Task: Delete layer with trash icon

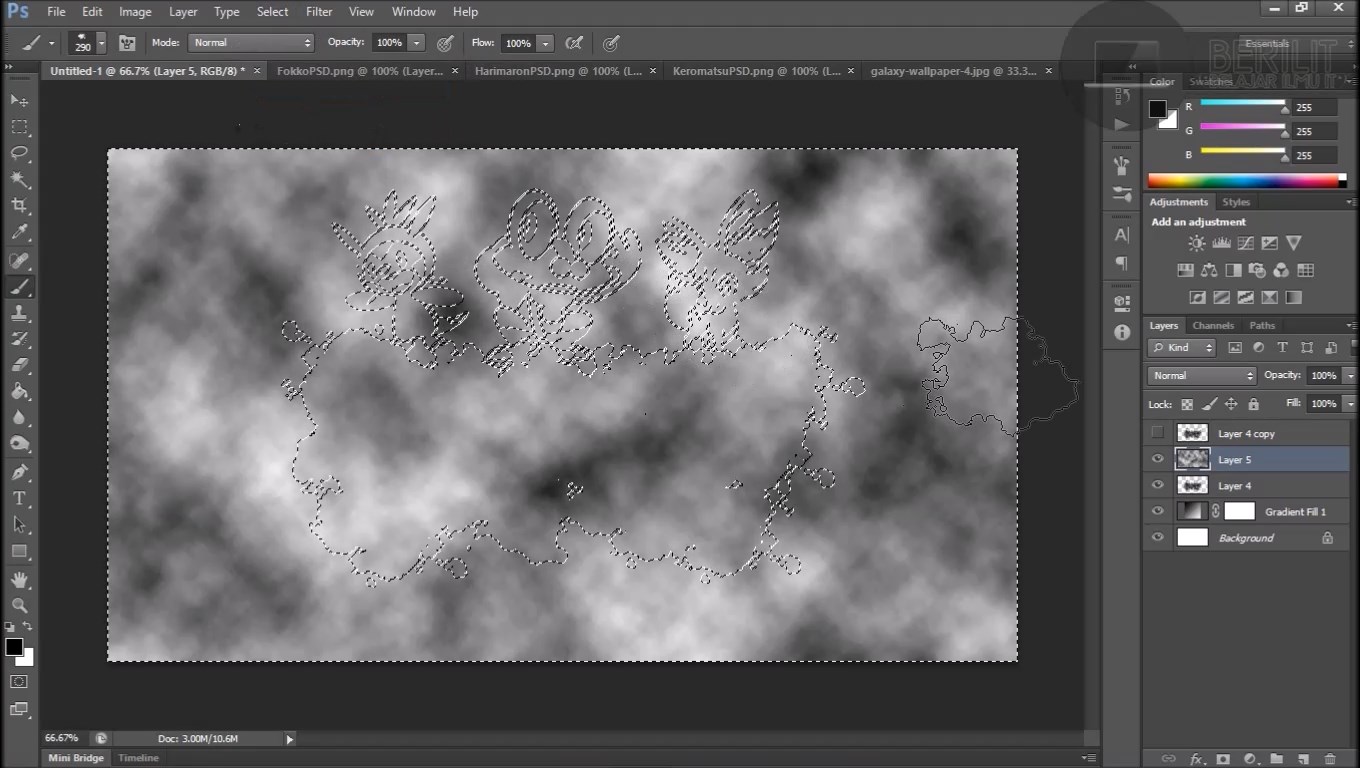Action: [1330, 759]
